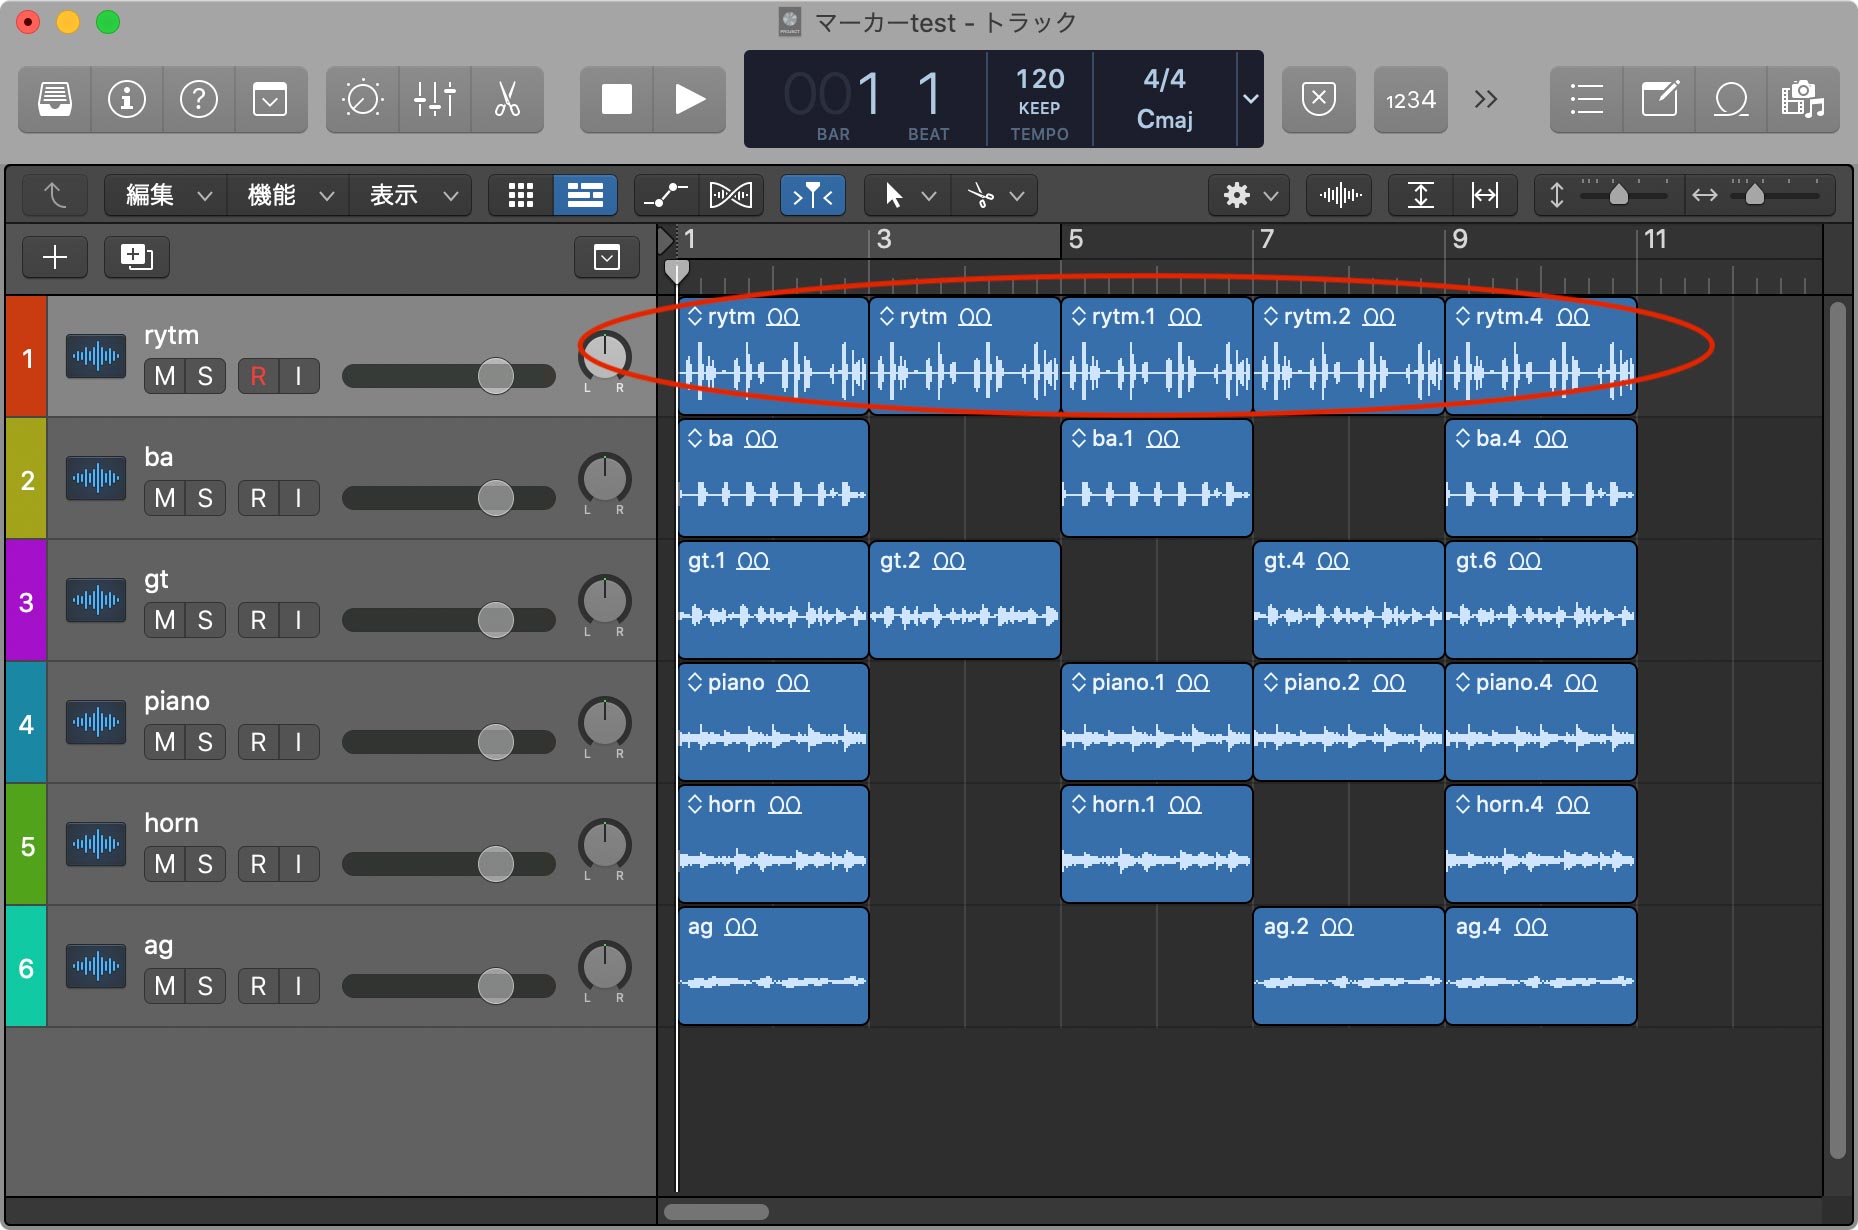Solo the ag track
The image size is (1858, 1230).
[205, 986]
